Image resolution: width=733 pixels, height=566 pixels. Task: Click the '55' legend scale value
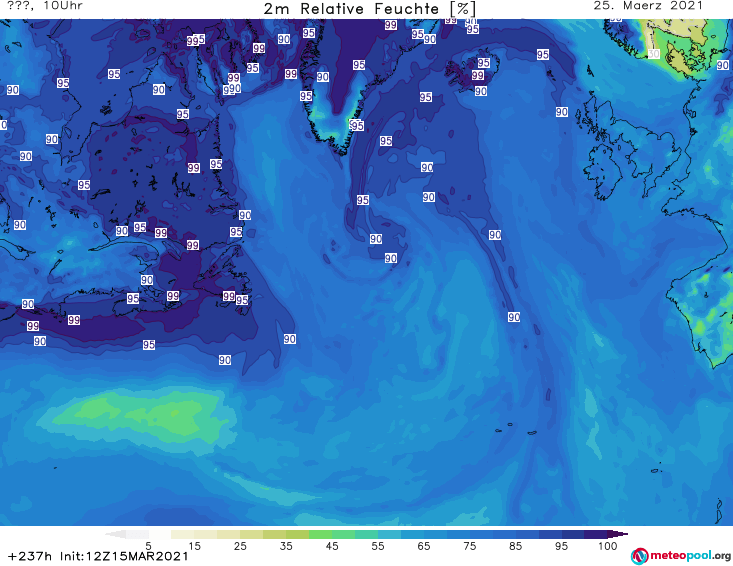[378, 546]
